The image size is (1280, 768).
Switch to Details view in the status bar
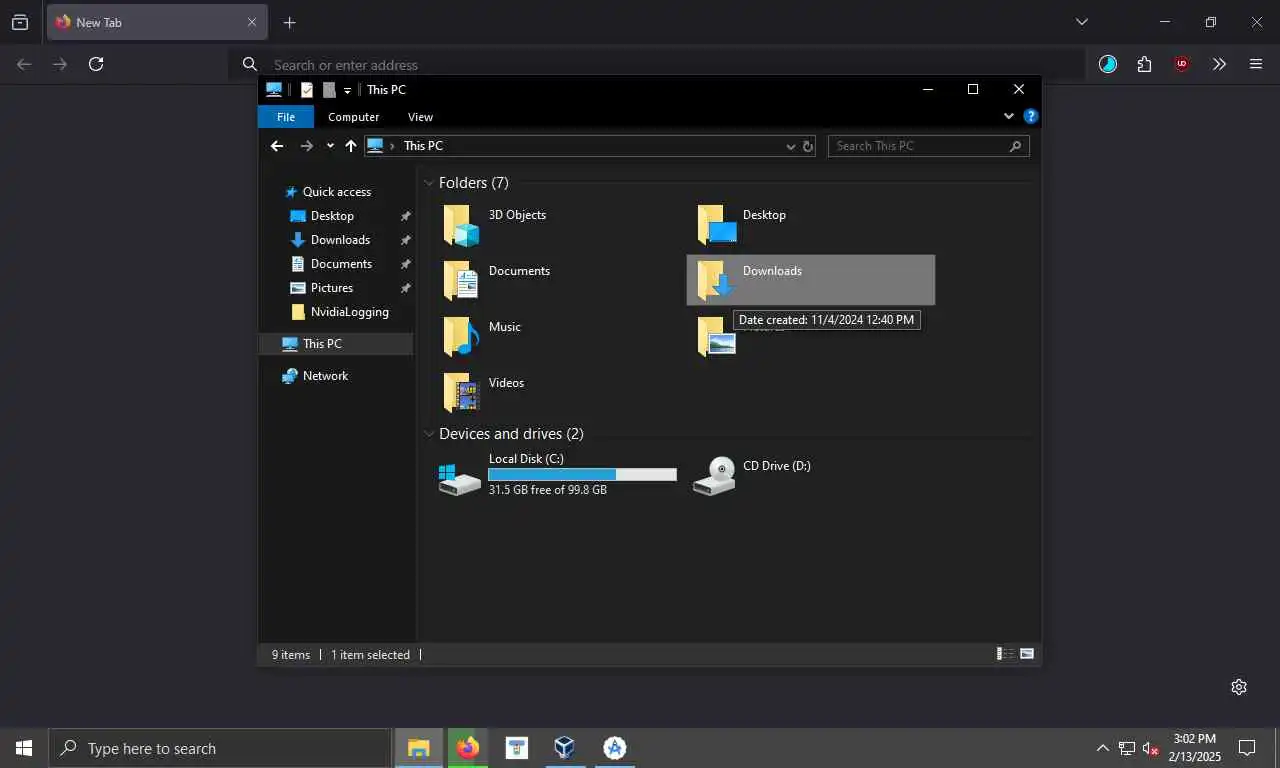[x=1004, y=654]
